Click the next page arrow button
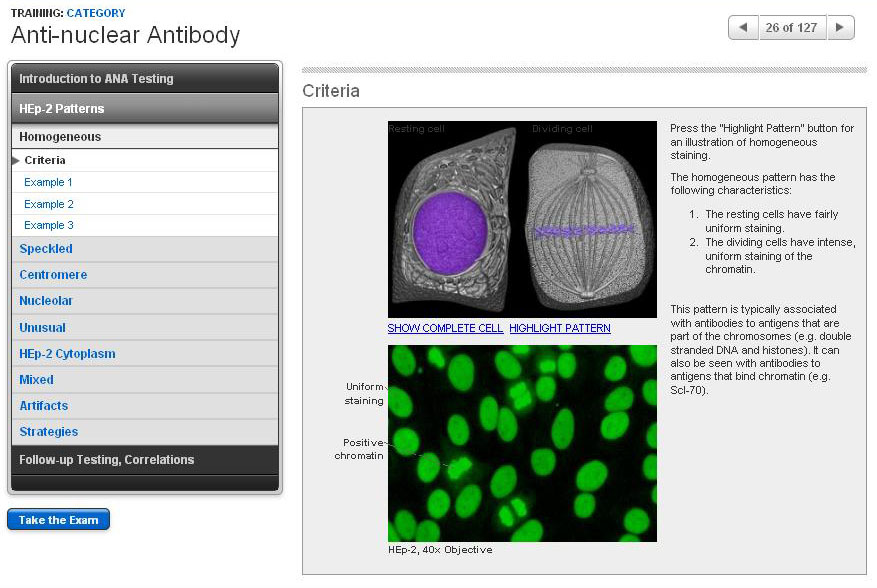This screenshot has height=588, width=877. coord(841,28)
